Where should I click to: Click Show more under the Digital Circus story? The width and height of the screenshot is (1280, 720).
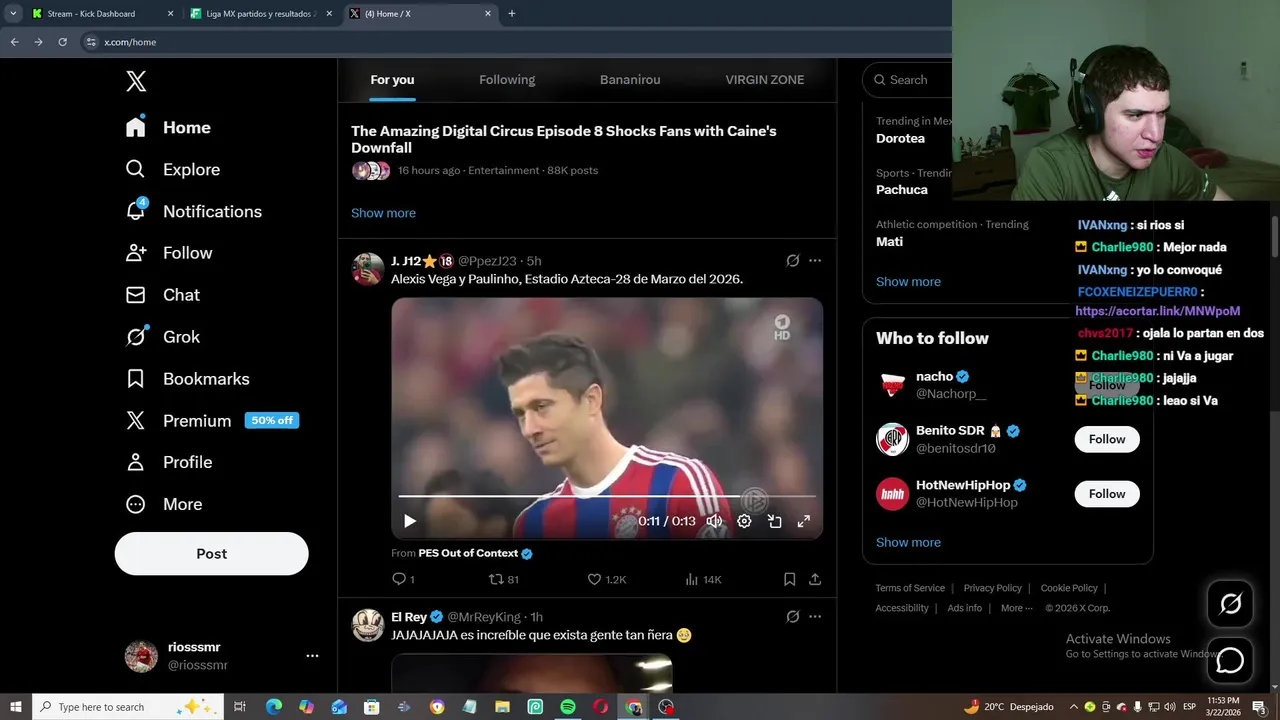(383, 213)
